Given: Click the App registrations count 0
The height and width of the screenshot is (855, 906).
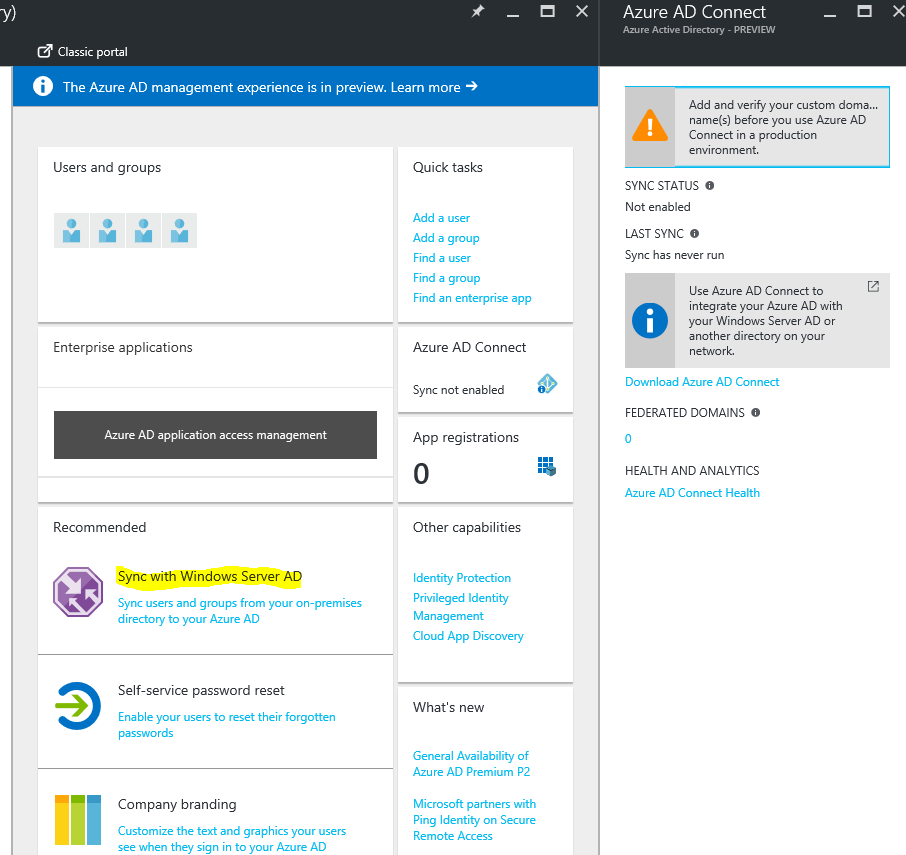Looking at the screenshot, I should [x=421, y=474].
